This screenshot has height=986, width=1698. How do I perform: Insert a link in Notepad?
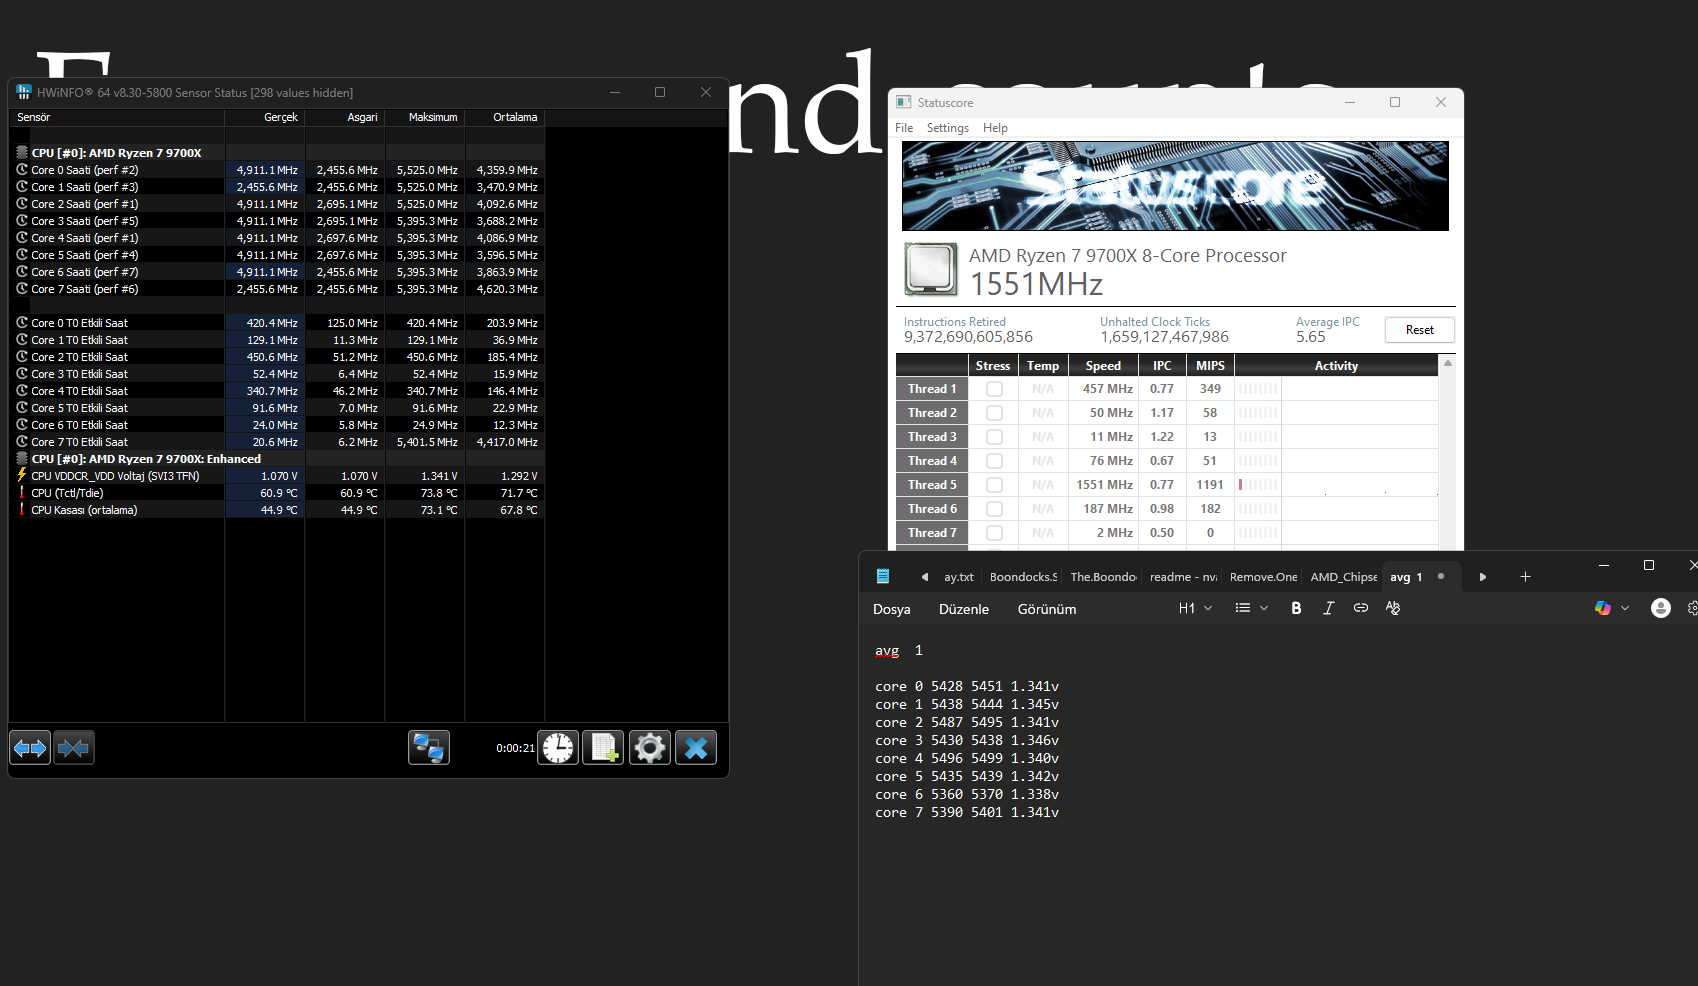pyautogui.click(x=1361, y=608)
